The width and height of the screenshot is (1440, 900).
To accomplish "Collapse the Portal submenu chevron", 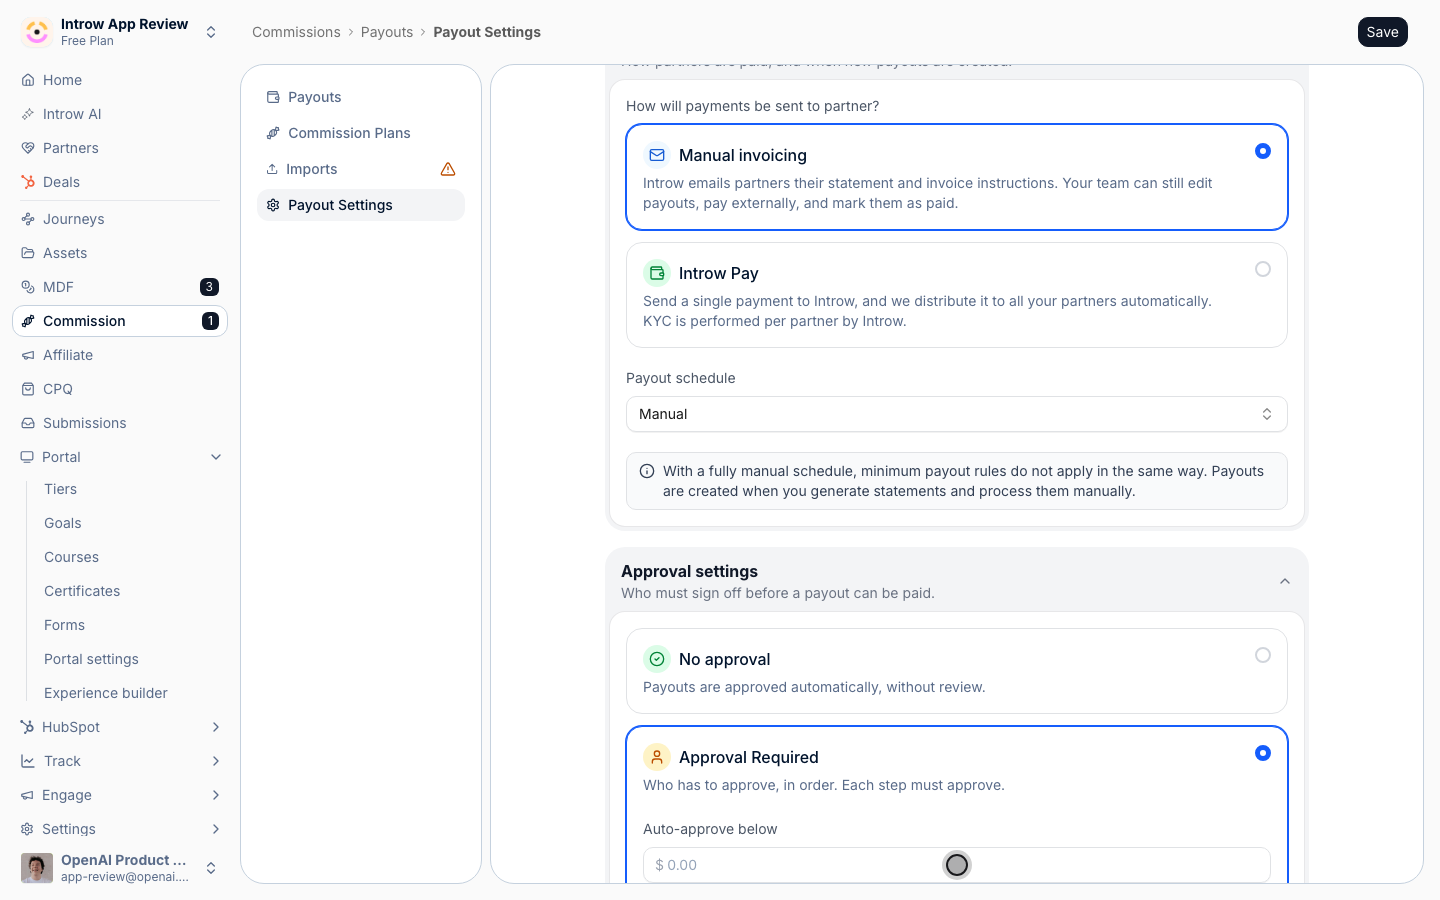I will click(x=216, y=457).
